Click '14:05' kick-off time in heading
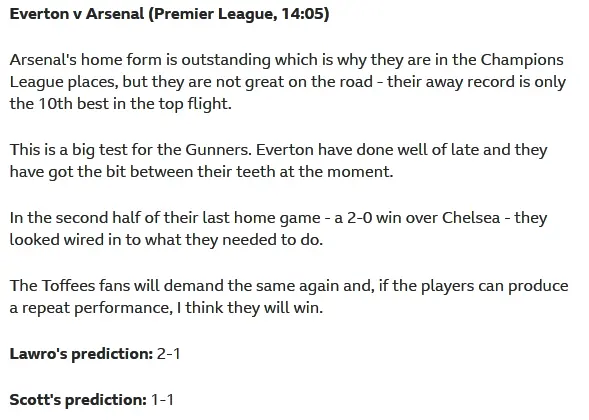Viewport: 589px width, 420px height. coord(302,14)
